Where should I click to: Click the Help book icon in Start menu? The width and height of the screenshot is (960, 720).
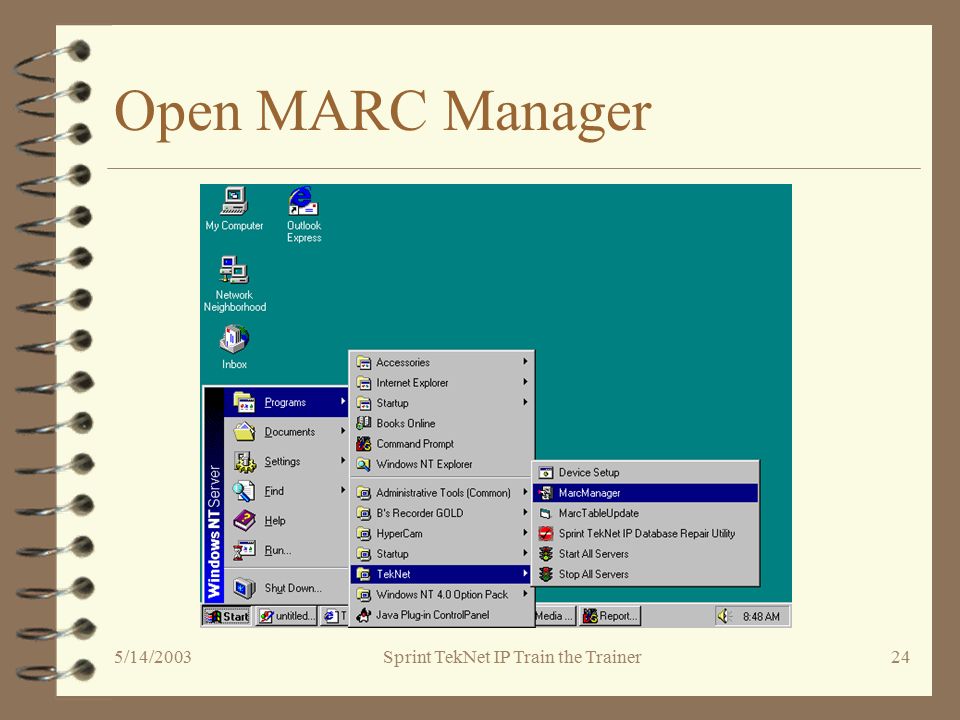pyautogui.click(x=244, y=520)
